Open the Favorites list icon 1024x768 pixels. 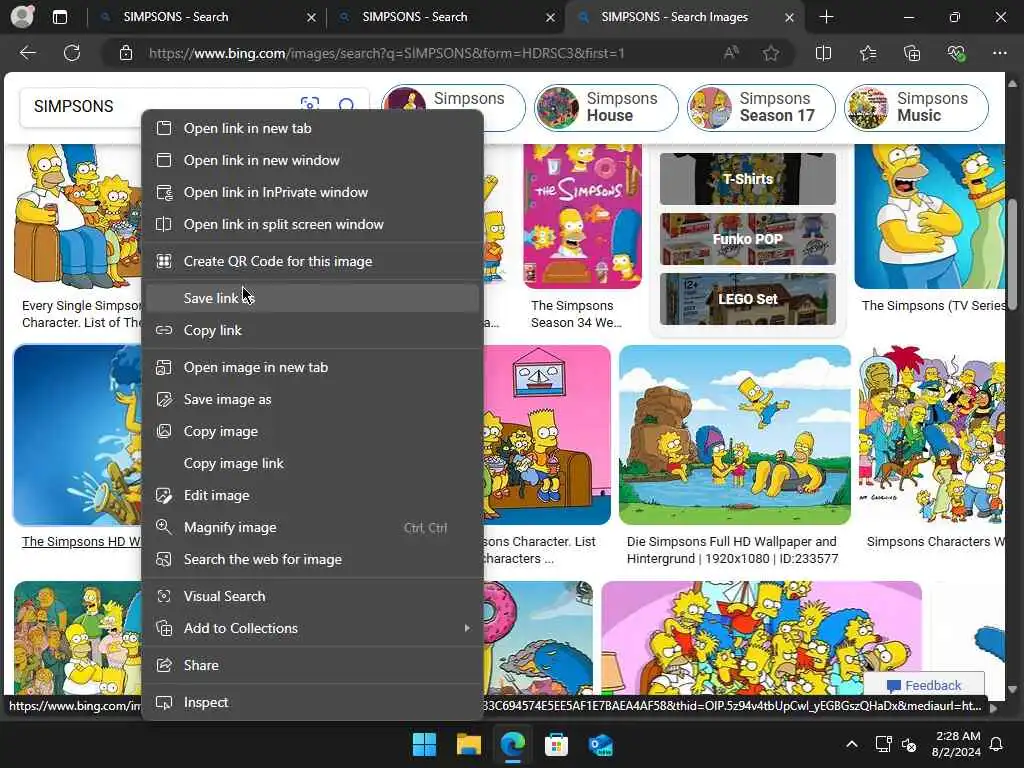point(868,53)
